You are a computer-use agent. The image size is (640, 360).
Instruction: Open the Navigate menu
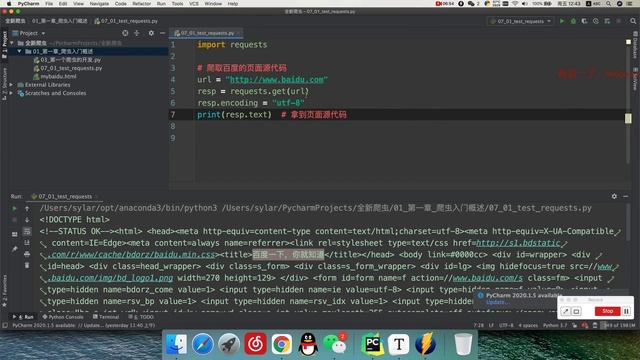[x=99, y=4]
